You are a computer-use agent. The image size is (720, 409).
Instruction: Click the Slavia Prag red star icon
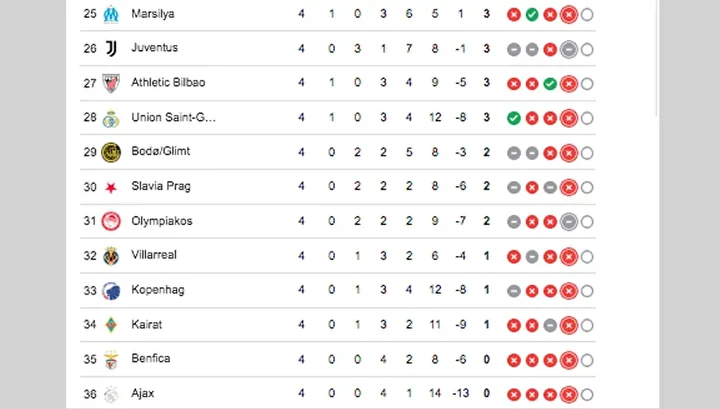coord(111,187)
